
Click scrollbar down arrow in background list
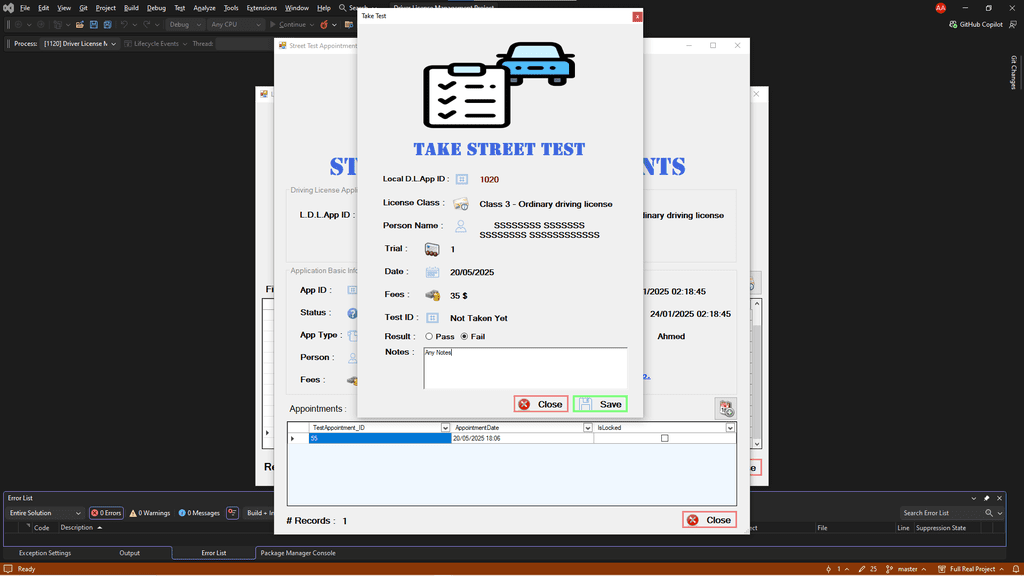click(757, 444)
